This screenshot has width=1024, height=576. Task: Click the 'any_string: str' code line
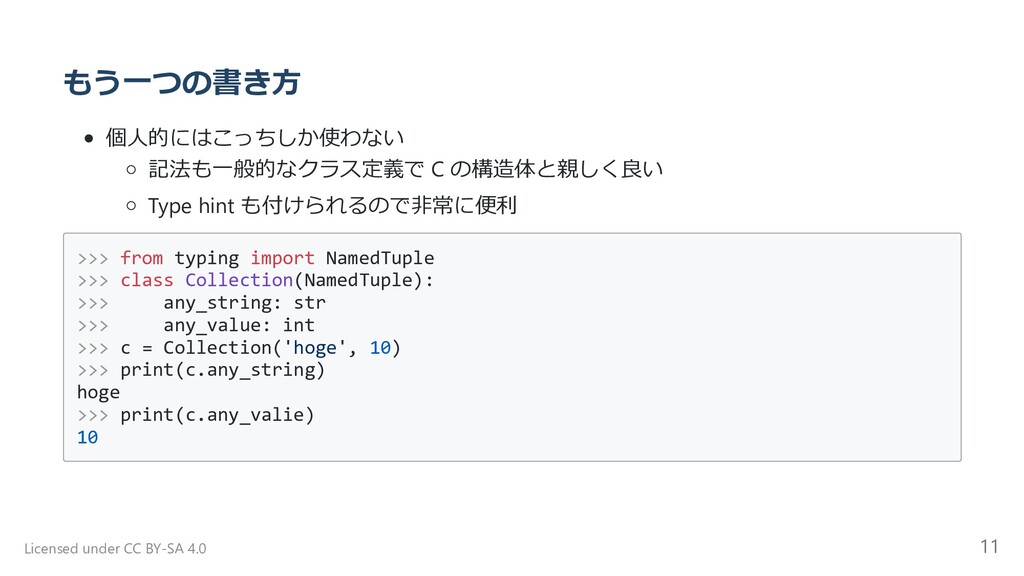coord(244,302)
